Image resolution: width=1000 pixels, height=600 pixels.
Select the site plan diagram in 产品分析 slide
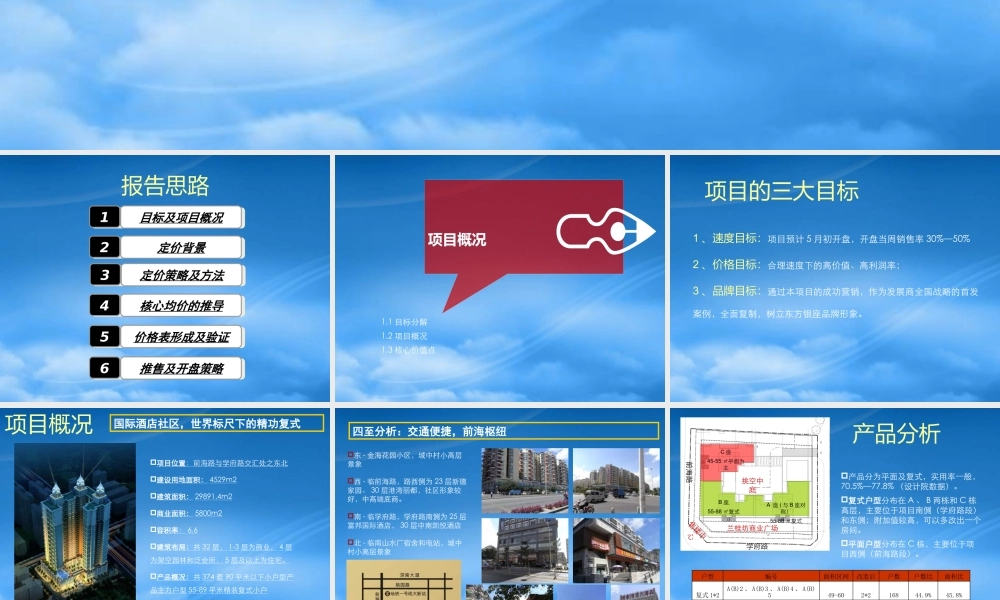click(x=754, y=484)
